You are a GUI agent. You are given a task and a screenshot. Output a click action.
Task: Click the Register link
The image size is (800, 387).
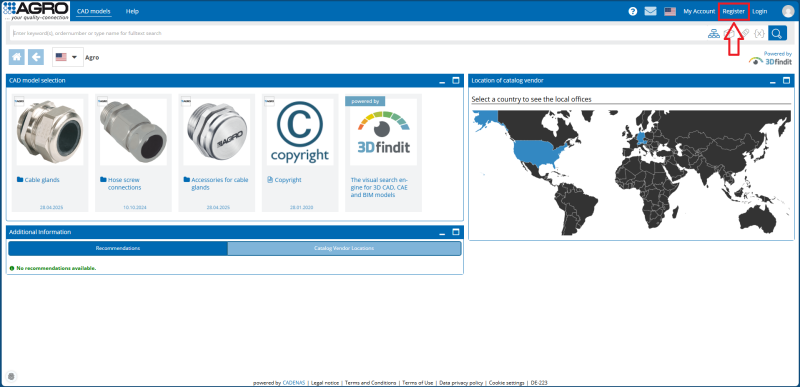[x=734, y=11]
